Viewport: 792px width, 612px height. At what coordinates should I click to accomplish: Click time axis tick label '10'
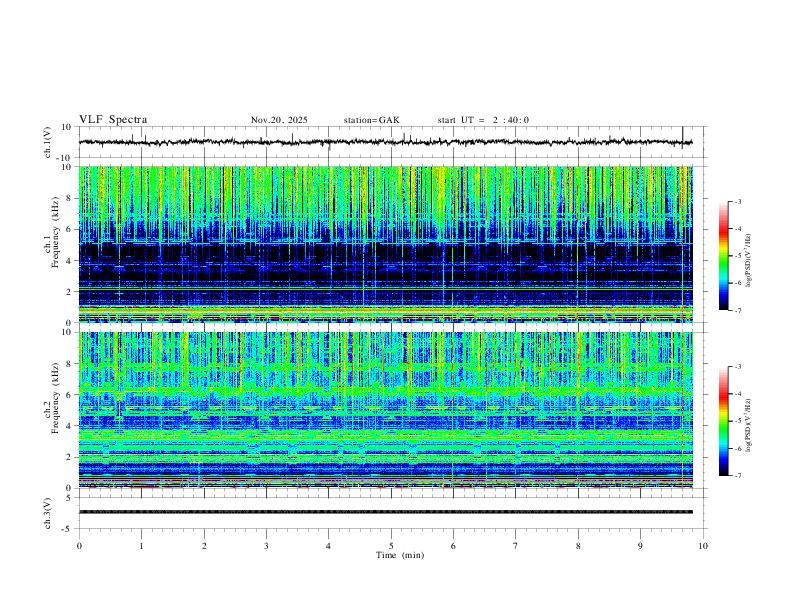coord(703,546)
